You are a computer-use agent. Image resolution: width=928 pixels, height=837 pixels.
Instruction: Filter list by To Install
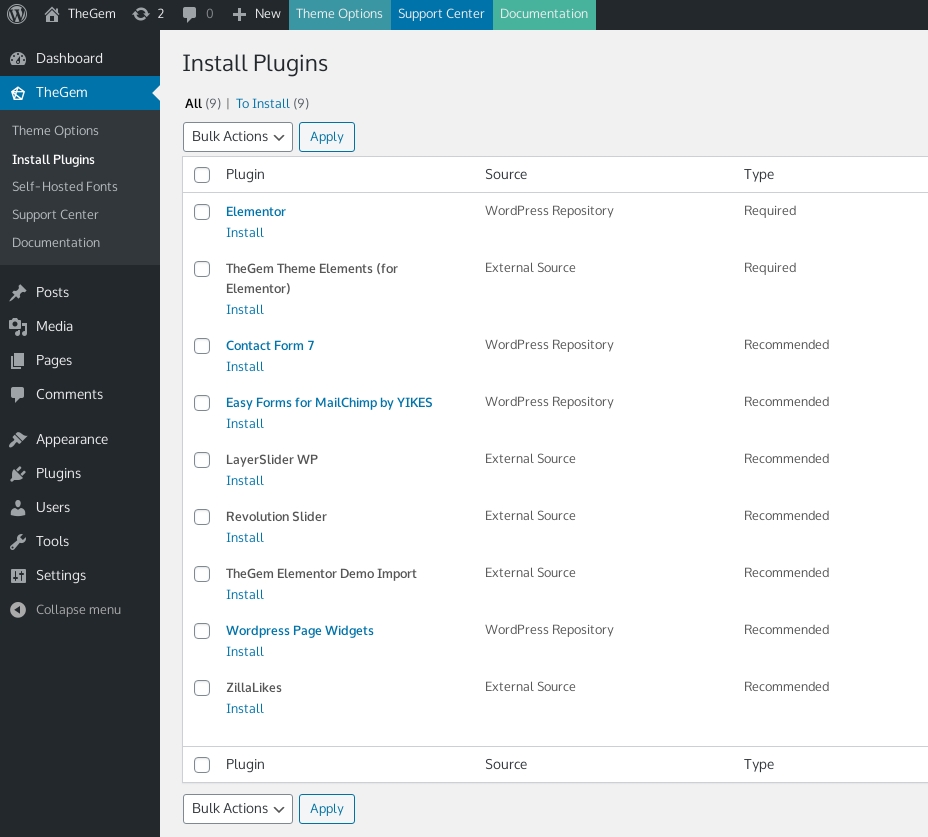click(x=262, y=104)
